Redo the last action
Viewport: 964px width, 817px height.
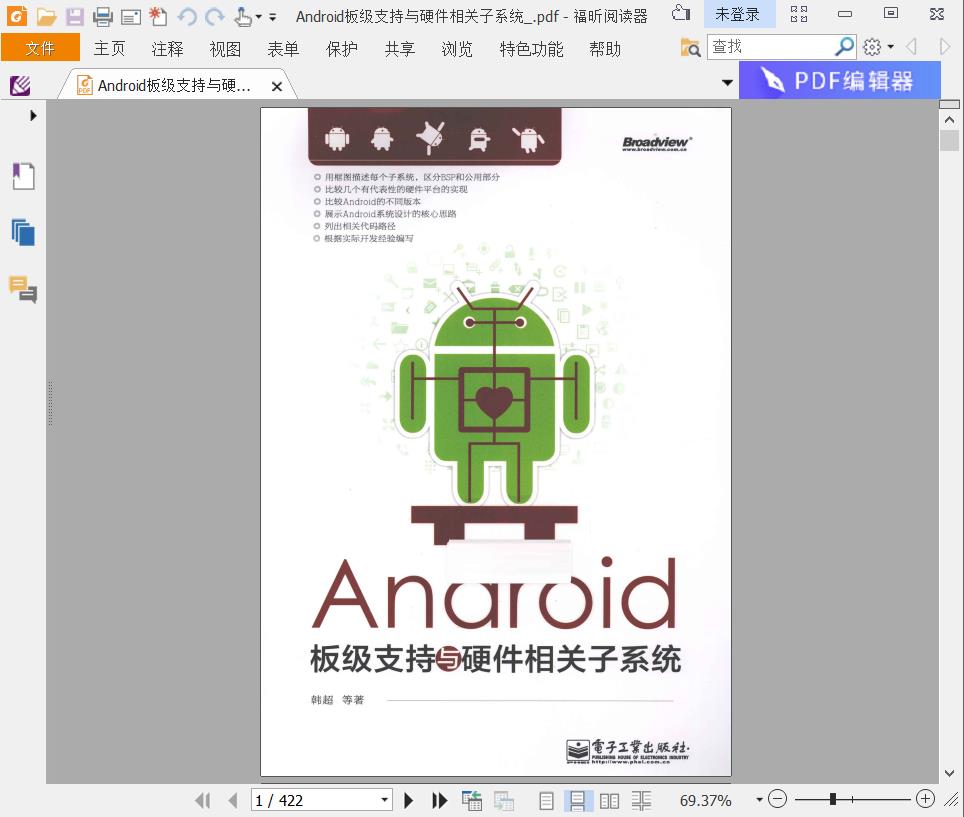(215, 17)
